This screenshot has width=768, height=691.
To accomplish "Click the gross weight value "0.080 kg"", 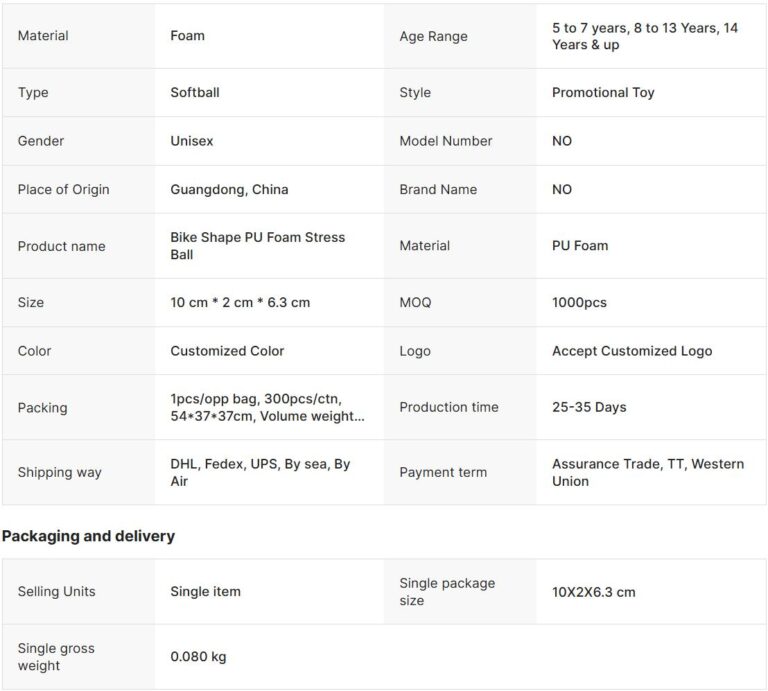I will 198,657.
